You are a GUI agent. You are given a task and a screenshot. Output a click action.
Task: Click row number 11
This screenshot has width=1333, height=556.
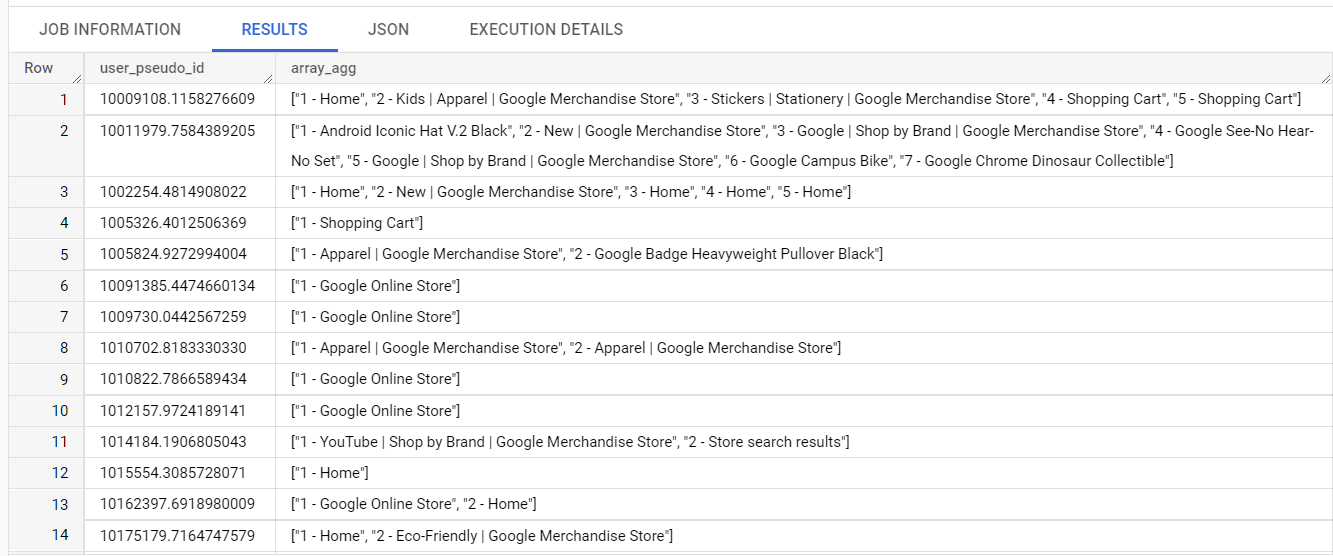click(x=60, y=442)
